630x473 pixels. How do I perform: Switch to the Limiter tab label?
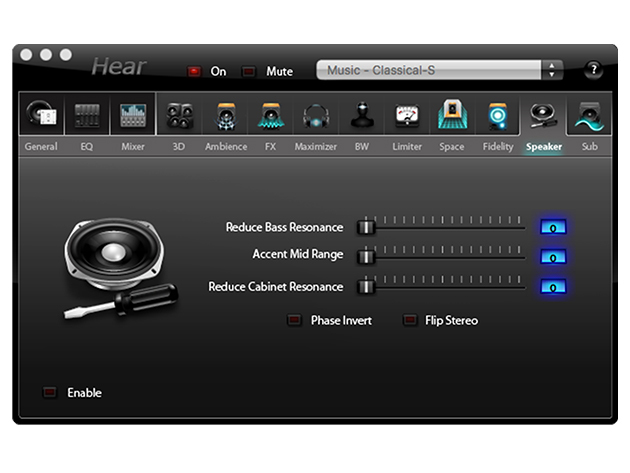pos(407,147)
